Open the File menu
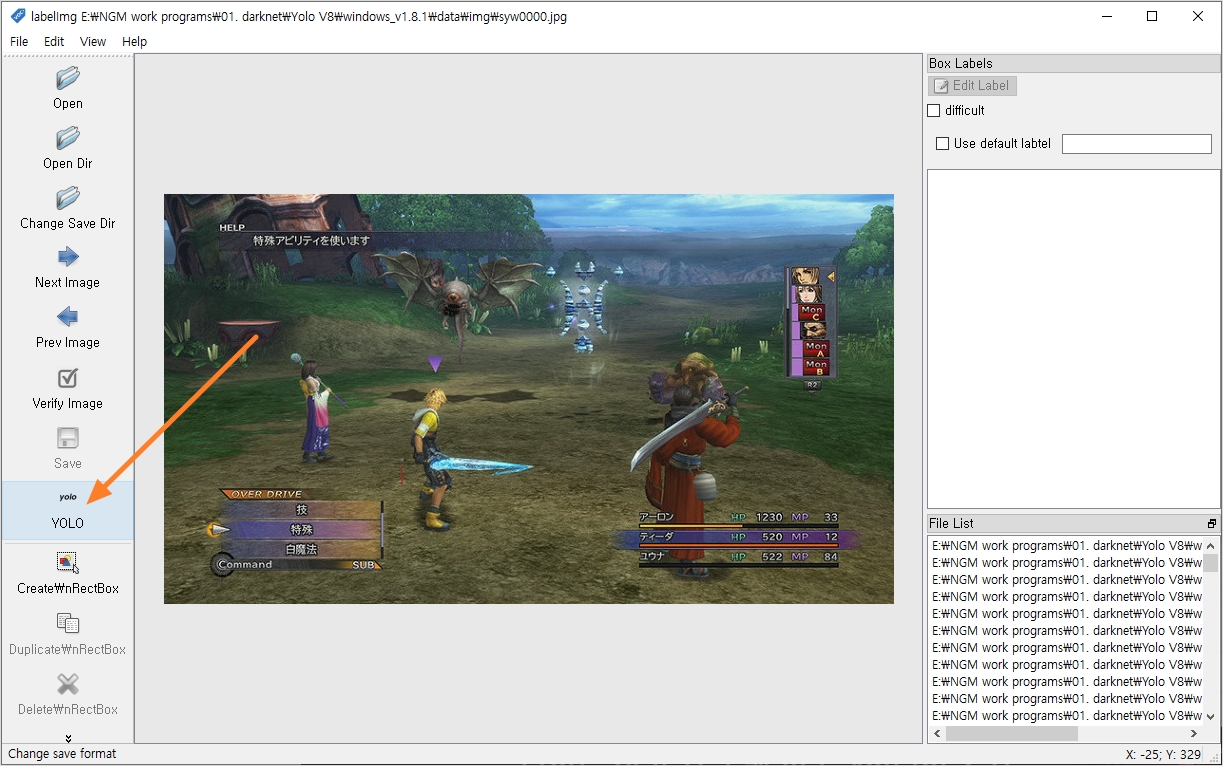Viewport: 1223px width, 766px height. [x=19, y=42]
